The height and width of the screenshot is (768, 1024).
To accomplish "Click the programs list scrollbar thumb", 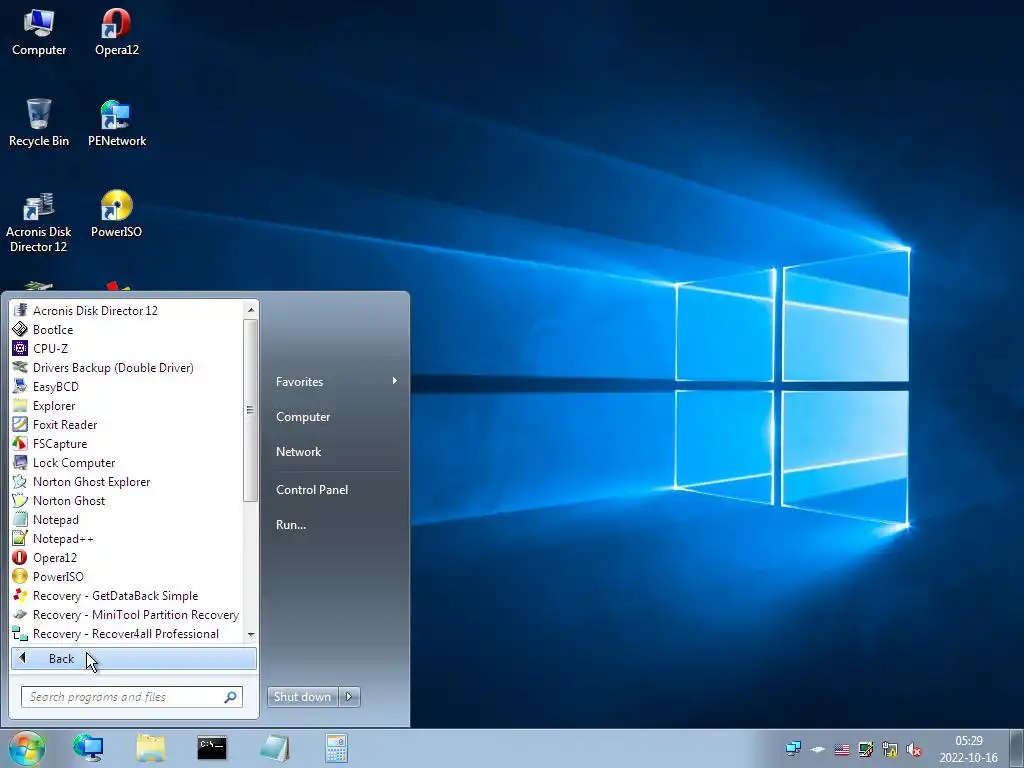I will pyautogui.click(x=251, y=410).
